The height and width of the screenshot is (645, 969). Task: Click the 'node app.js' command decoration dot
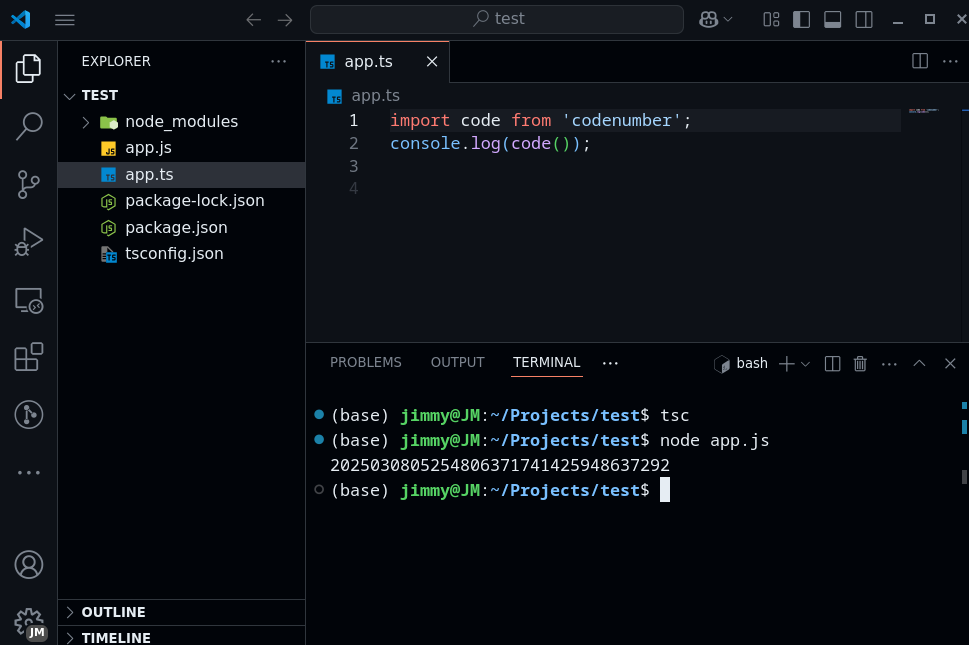pos(319,439)
